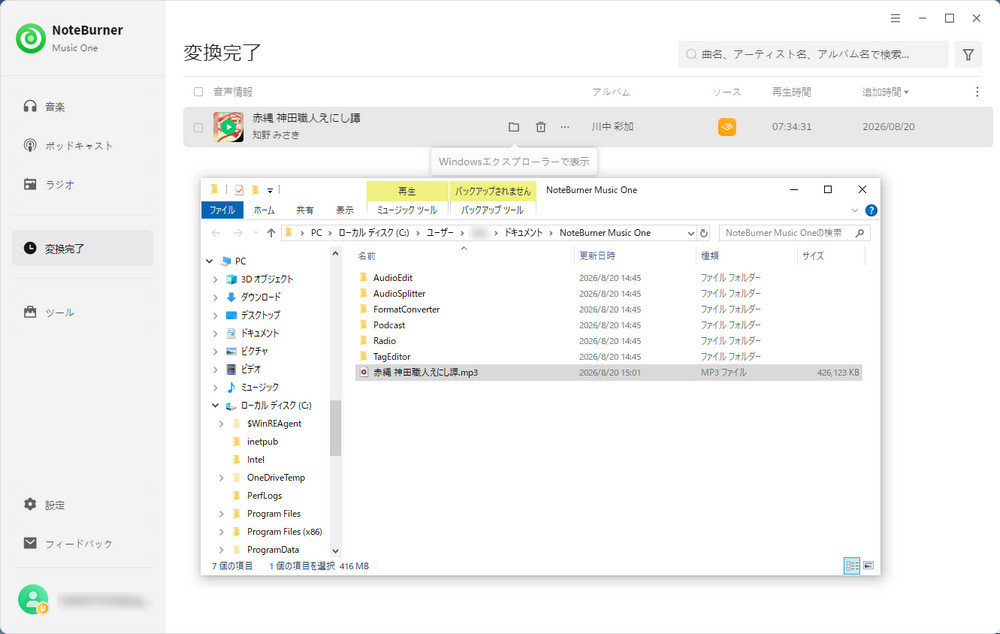The height and width of the screenshot is (634, 1000).
Task: Open the Explorer address bar history dropdown
Action: pos(691,233)
